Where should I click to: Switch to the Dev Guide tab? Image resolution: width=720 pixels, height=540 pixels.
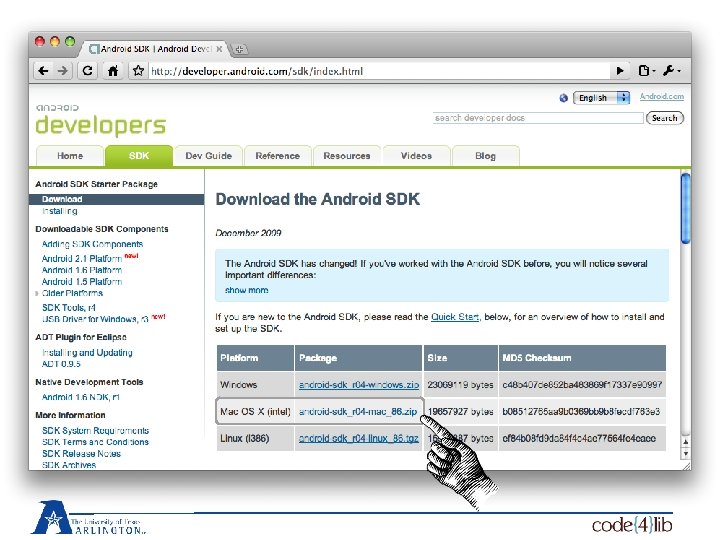click(208, 156)
